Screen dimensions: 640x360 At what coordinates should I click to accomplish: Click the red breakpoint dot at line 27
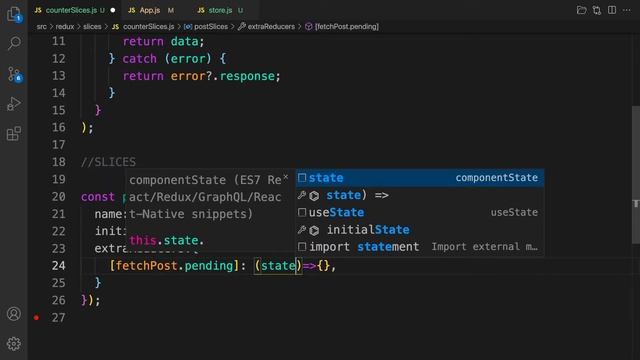coord(36,318)
